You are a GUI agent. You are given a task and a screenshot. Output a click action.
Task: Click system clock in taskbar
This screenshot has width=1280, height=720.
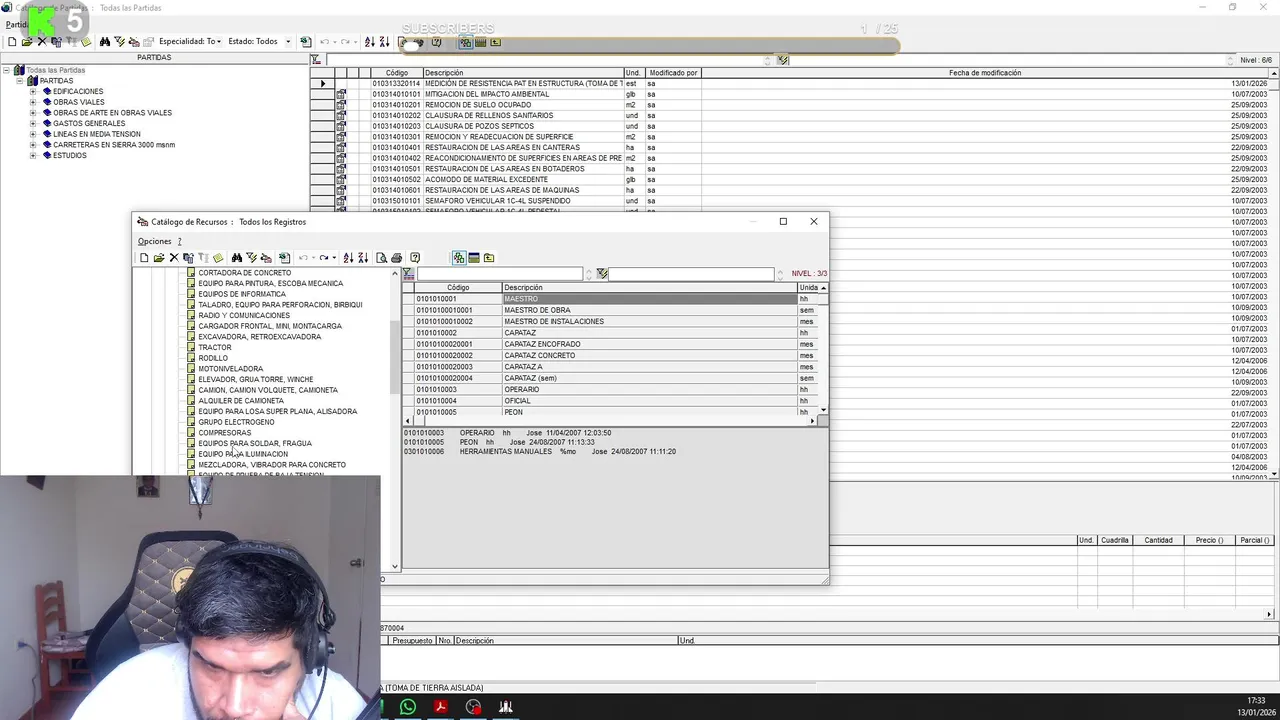pos(1256,706)
